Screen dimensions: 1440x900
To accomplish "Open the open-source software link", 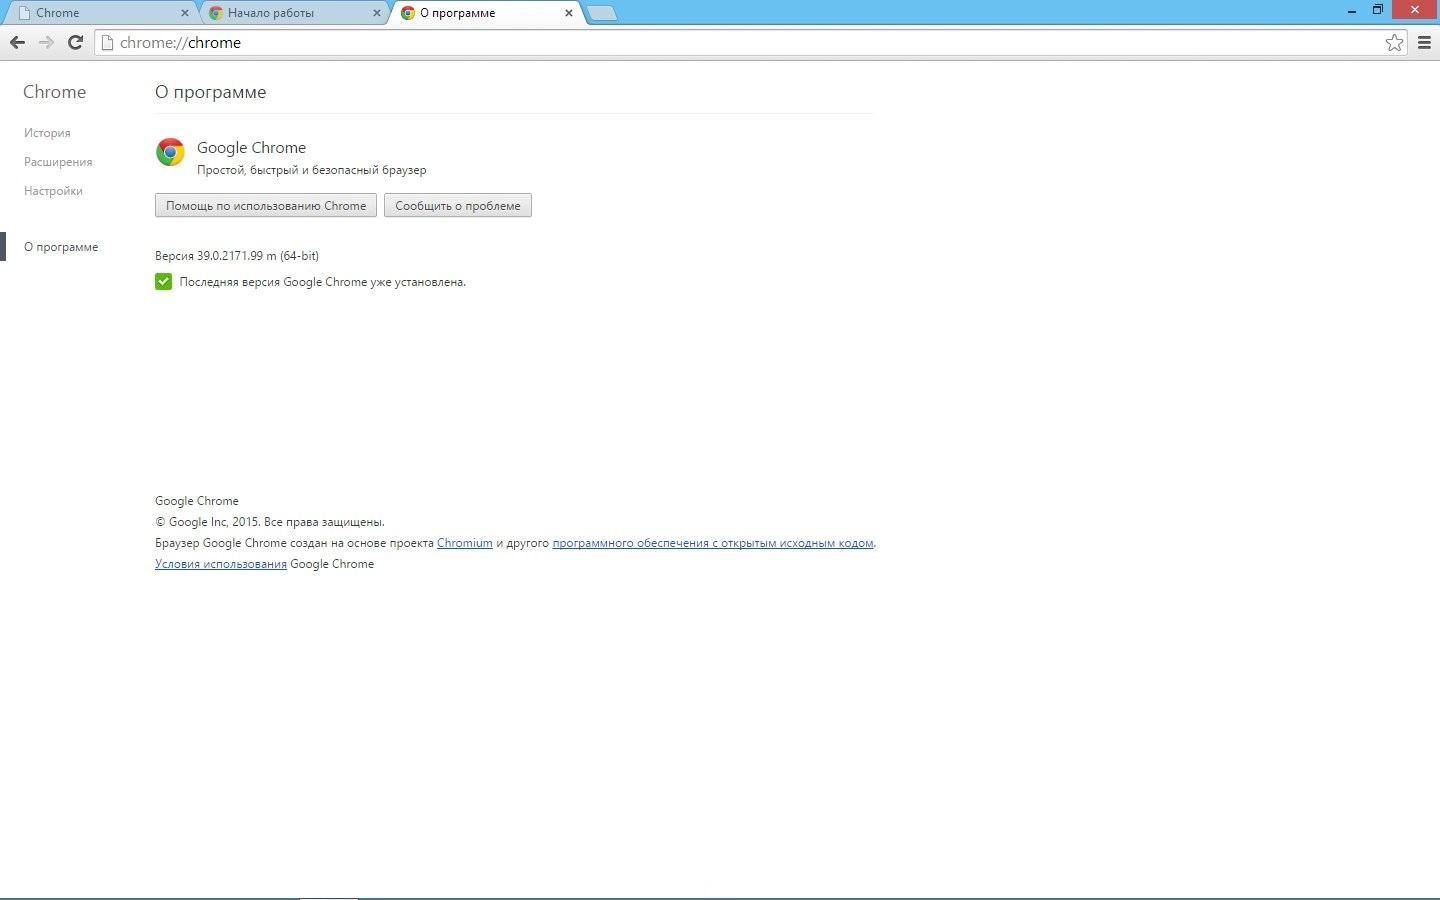I will tap(713, 543).
